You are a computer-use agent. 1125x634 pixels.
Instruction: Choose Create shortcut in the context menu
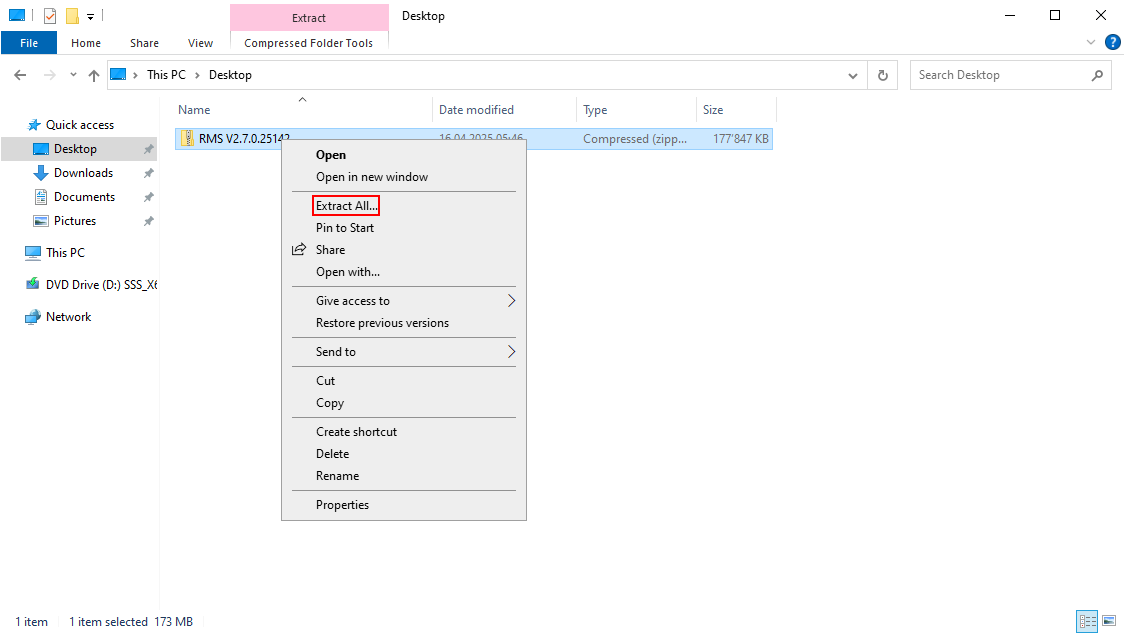coord(404,432)
